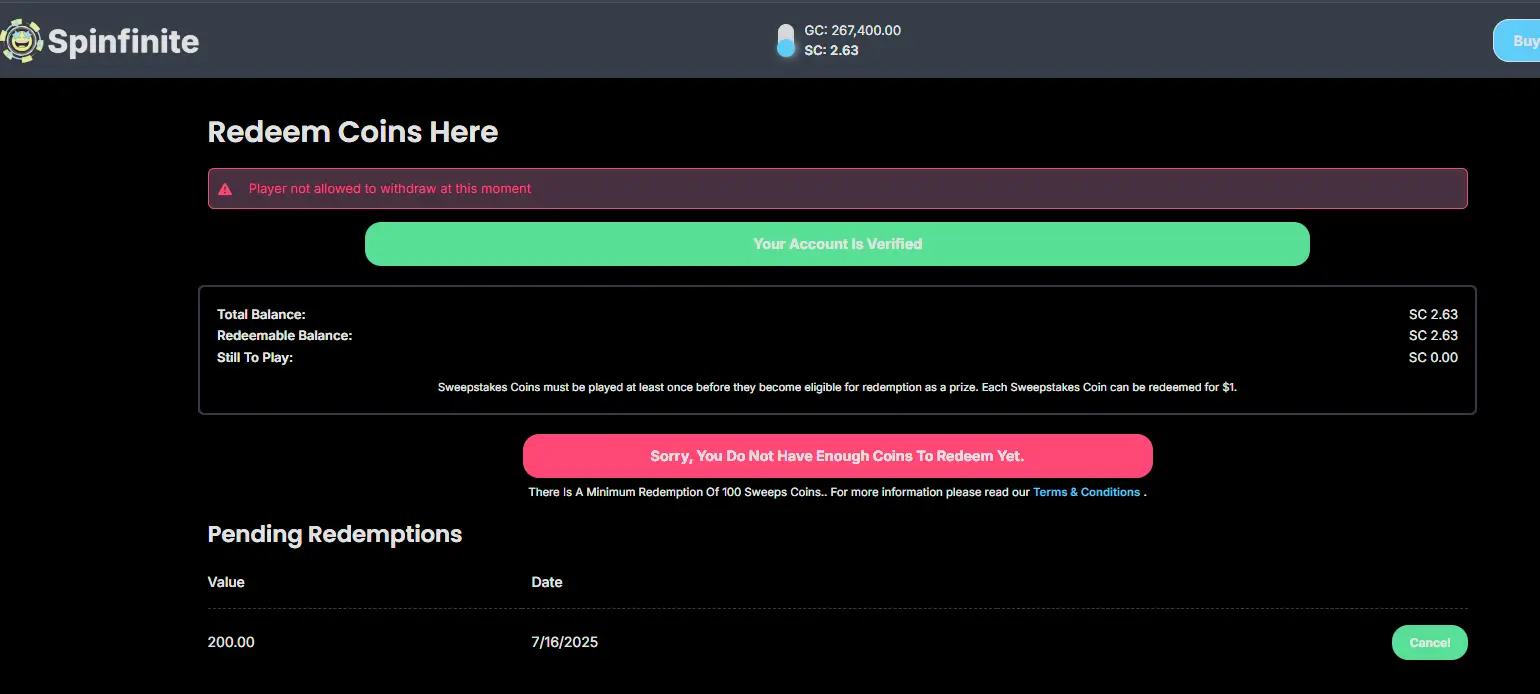The width and height of the screenshot is (1540, 694).
Task: Select the SC 2.63 header balance
Action: pos(831,50)
